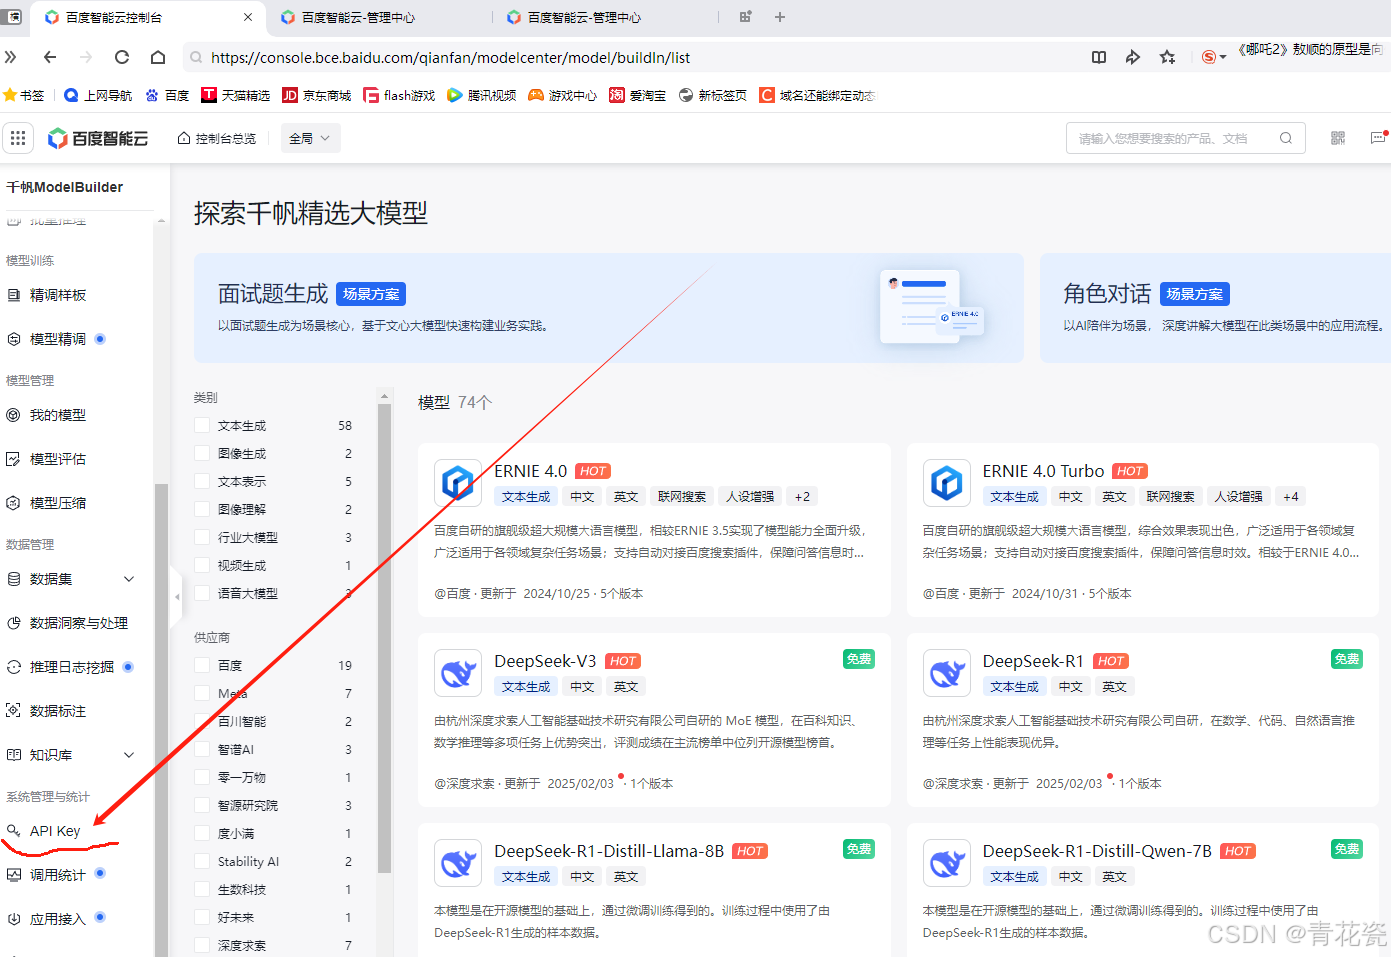The width and height of the screenshot is (1391, 957).
Task: Click the browser address bar URL
Action: [450, 58]
